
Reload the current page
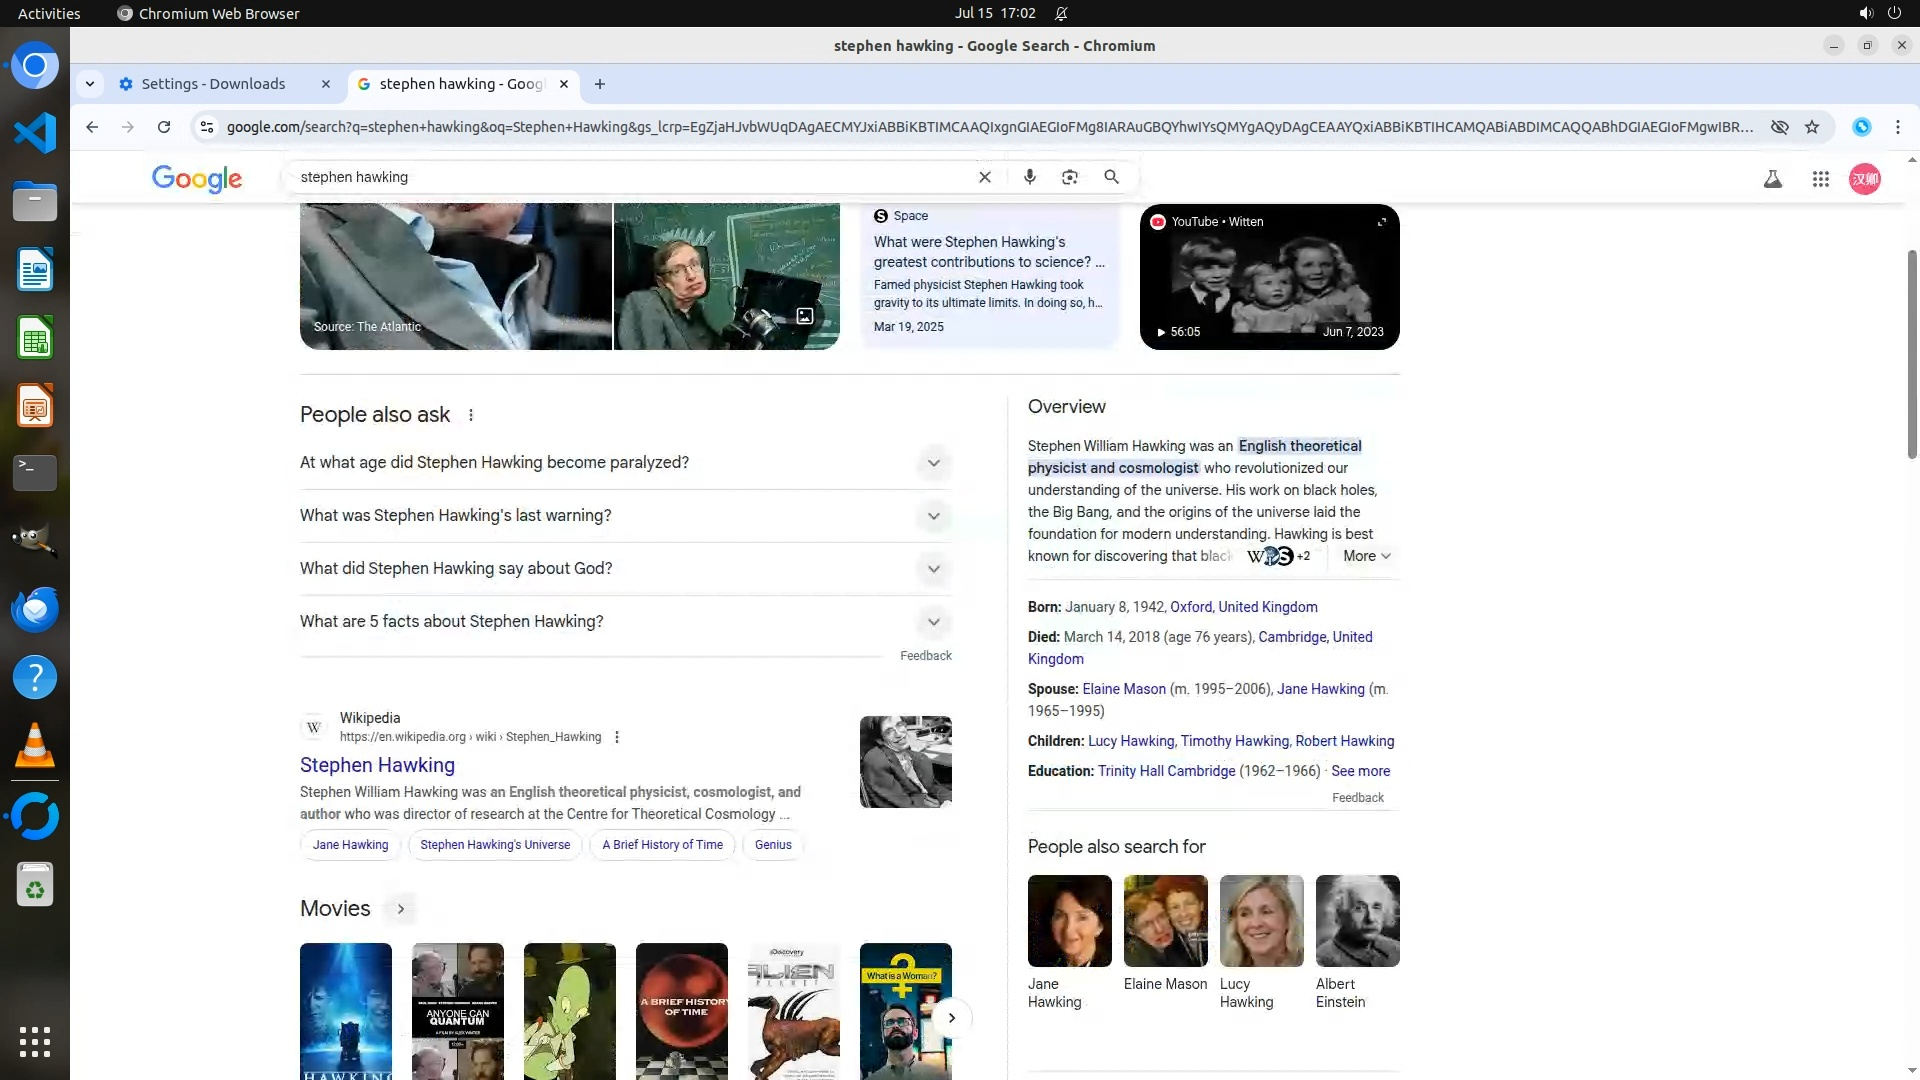pyautogui.click(x=164, y=127)
